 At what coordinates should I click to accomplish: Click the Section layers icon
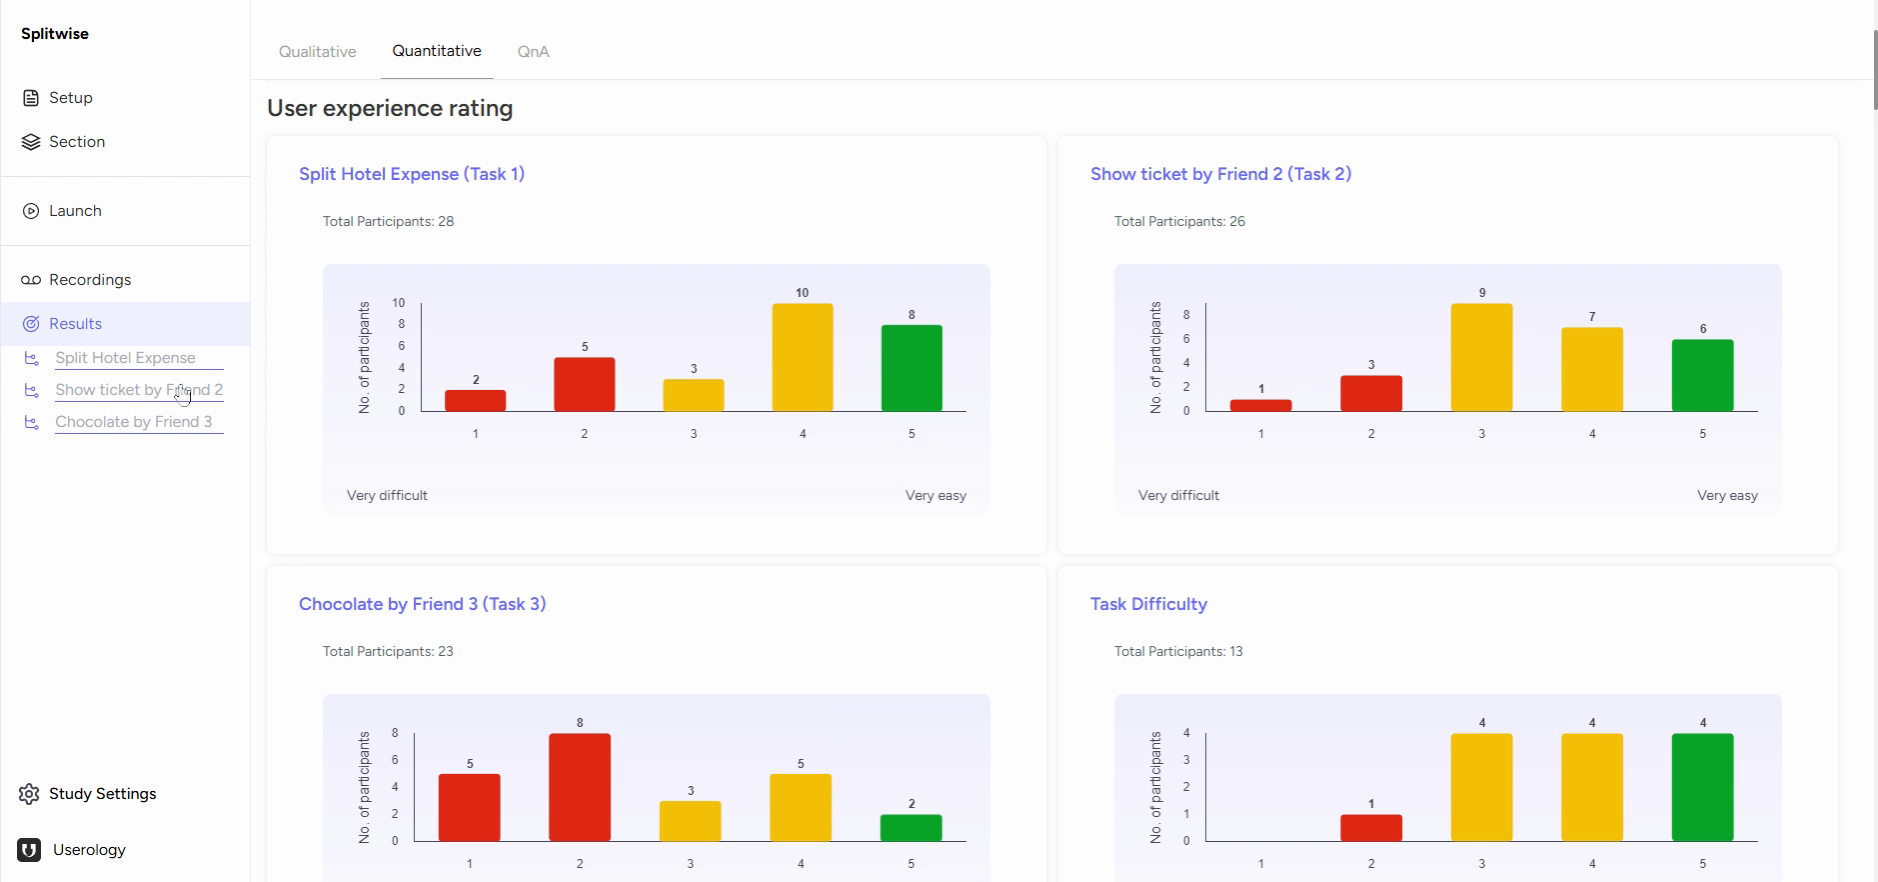(31, 142)
